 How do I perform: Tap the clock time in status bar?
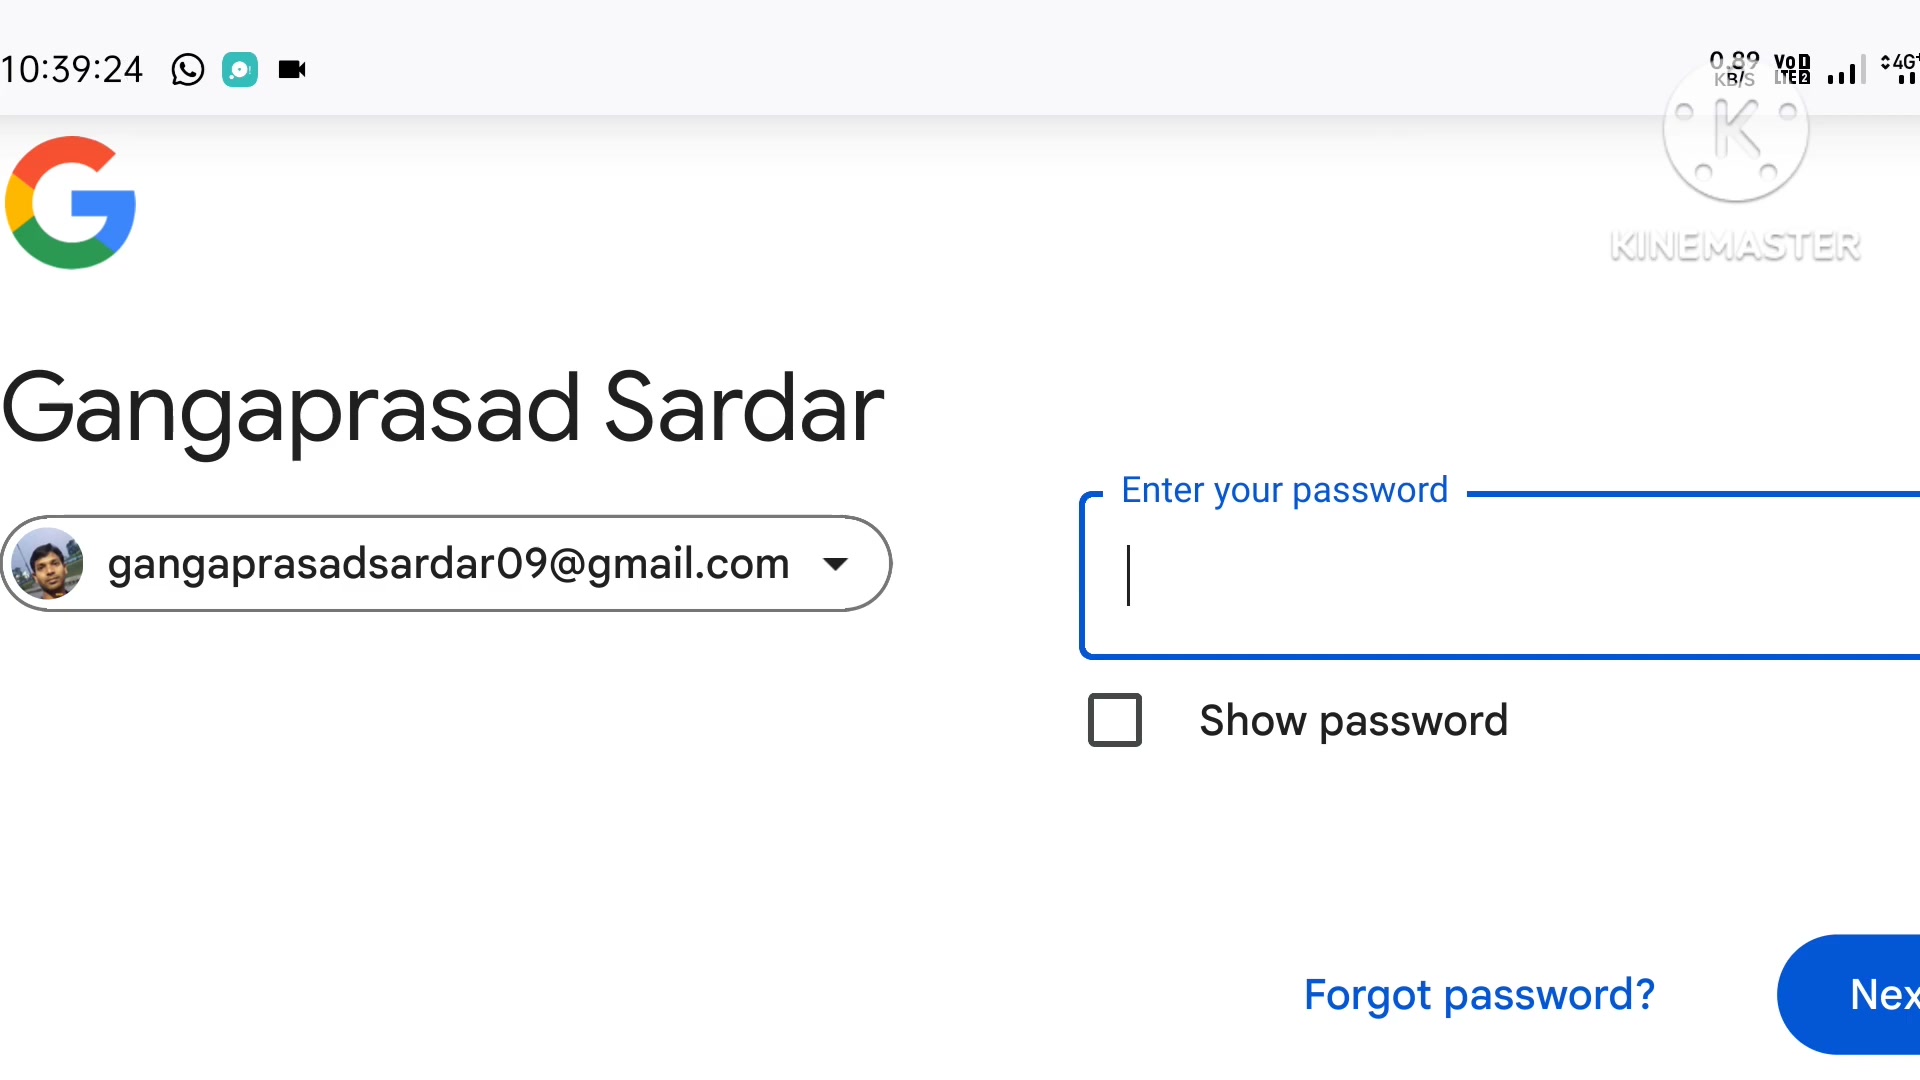click(72, 70)
